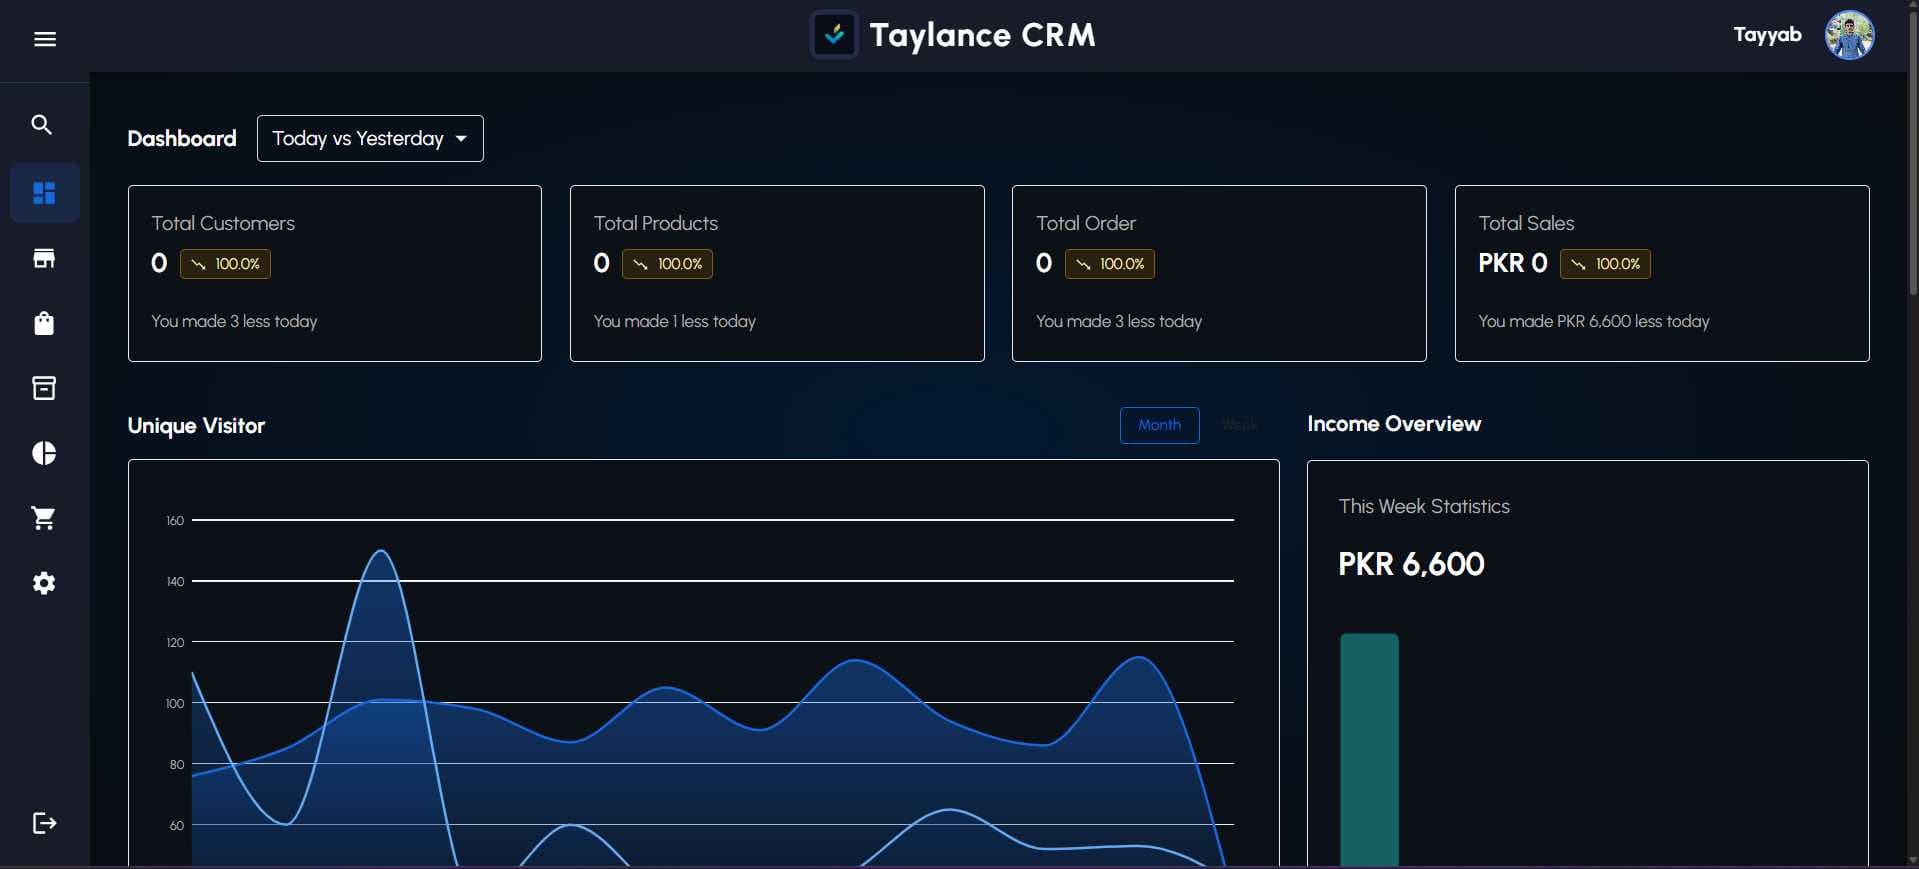Click the 160 axis label
Screen dimensions: 1919x869
click(x=175, y=521)
